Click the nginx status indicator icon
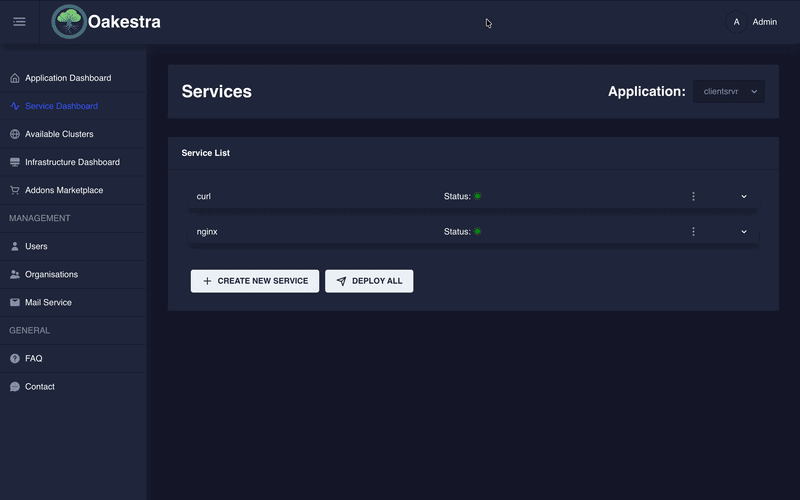 (478, 232)
